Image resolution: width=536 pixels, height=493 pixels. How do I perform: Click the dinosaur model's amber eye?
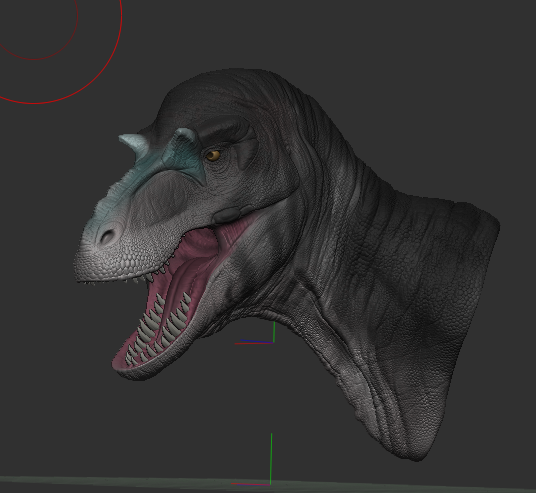213,156
